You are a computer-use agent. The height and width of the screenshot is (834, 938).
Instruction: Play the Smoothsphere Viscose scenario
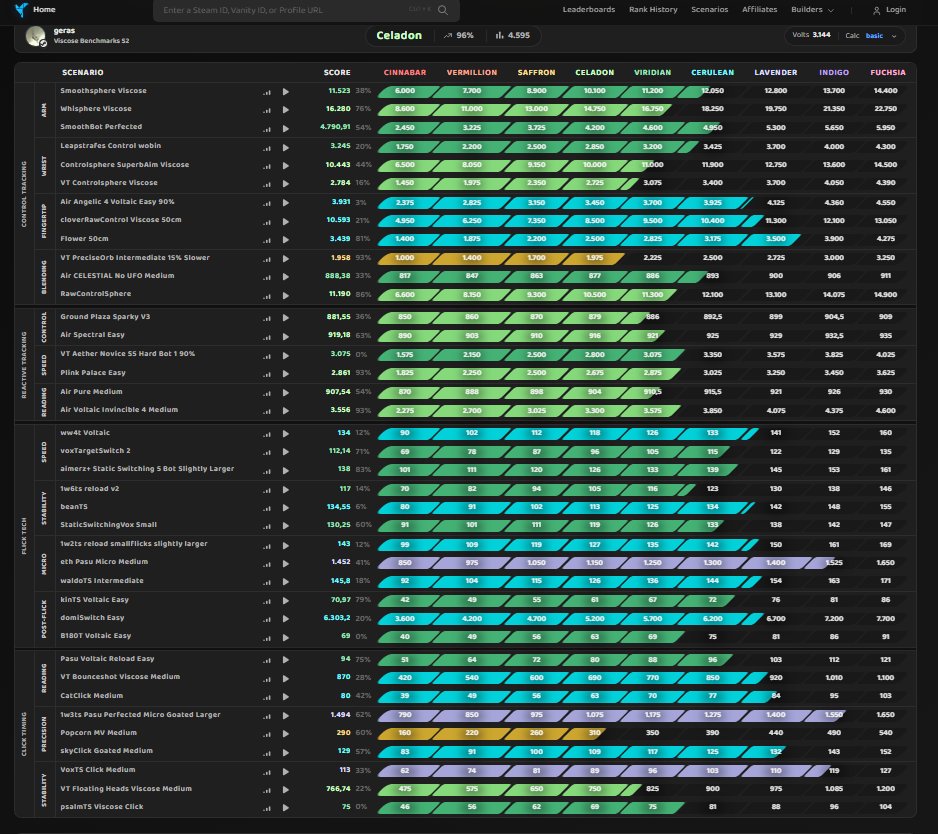pyautogui.click(x=286, y=92)
